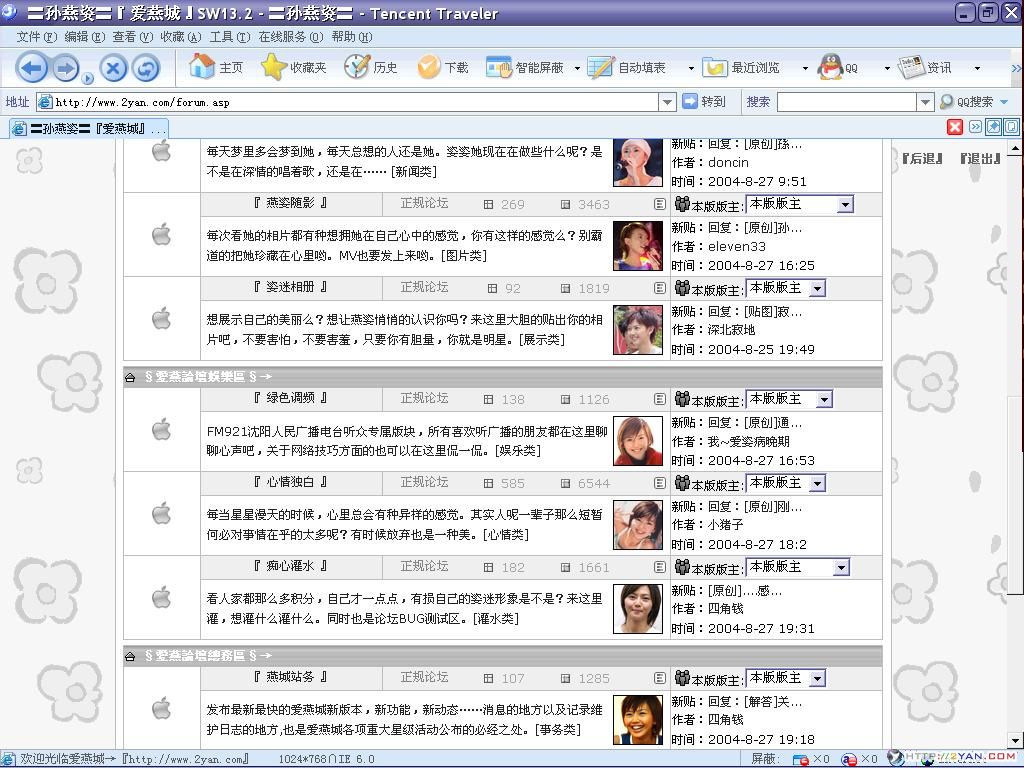Open the 工具 menu
1024x768 pixels.
coord(225,36)
